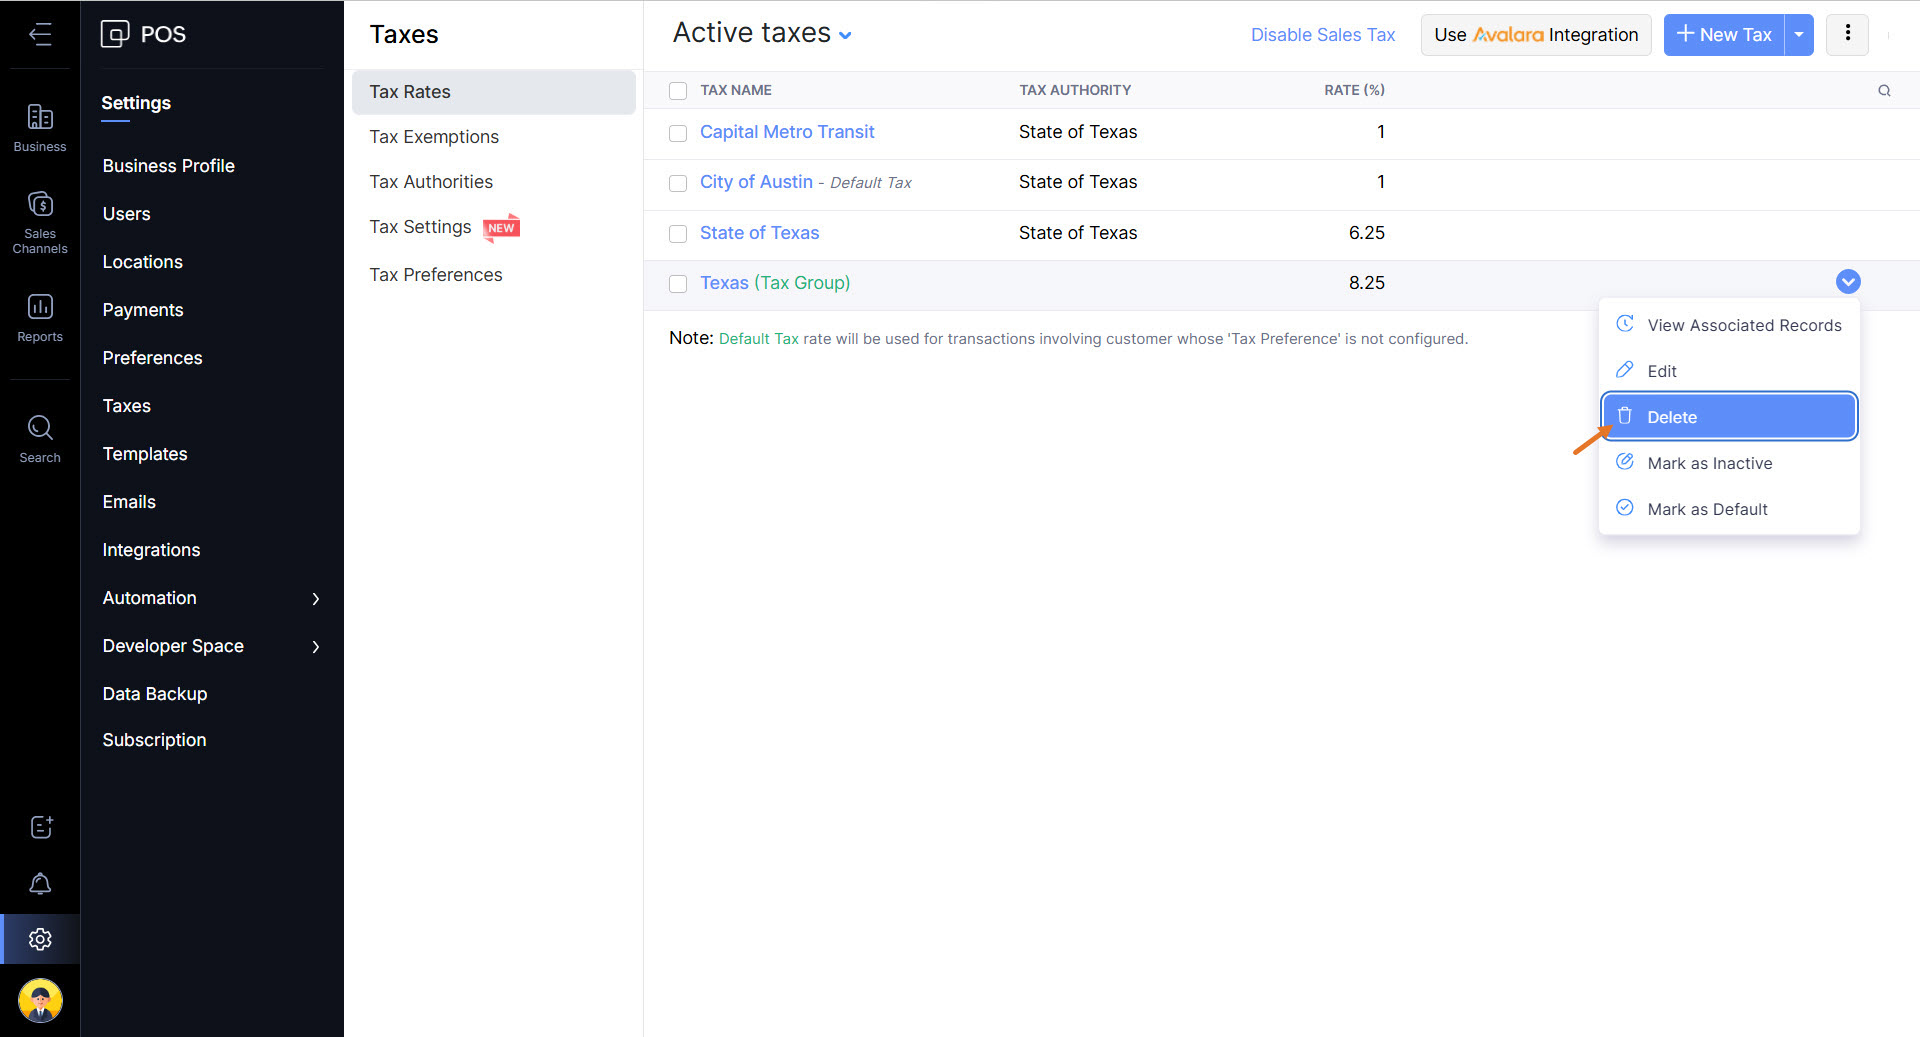Click the Disable Sales Tax link

1322,35
